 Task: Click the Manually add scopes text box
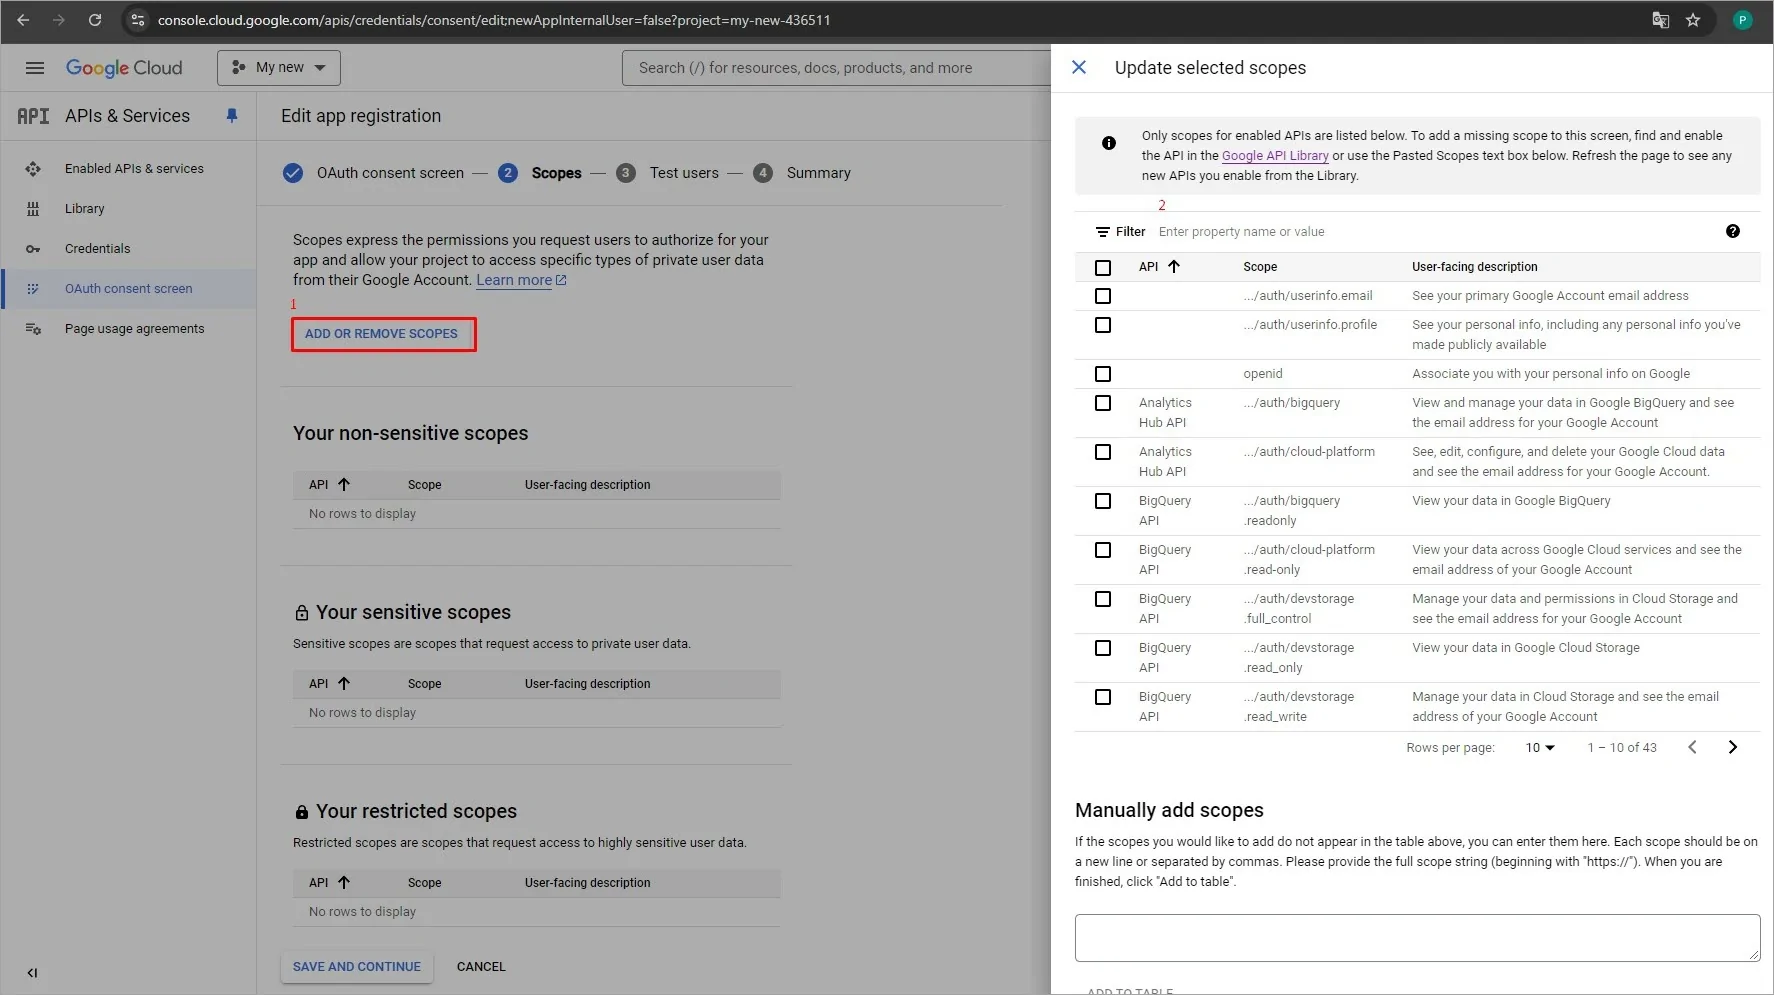[x=1415, y=937]
